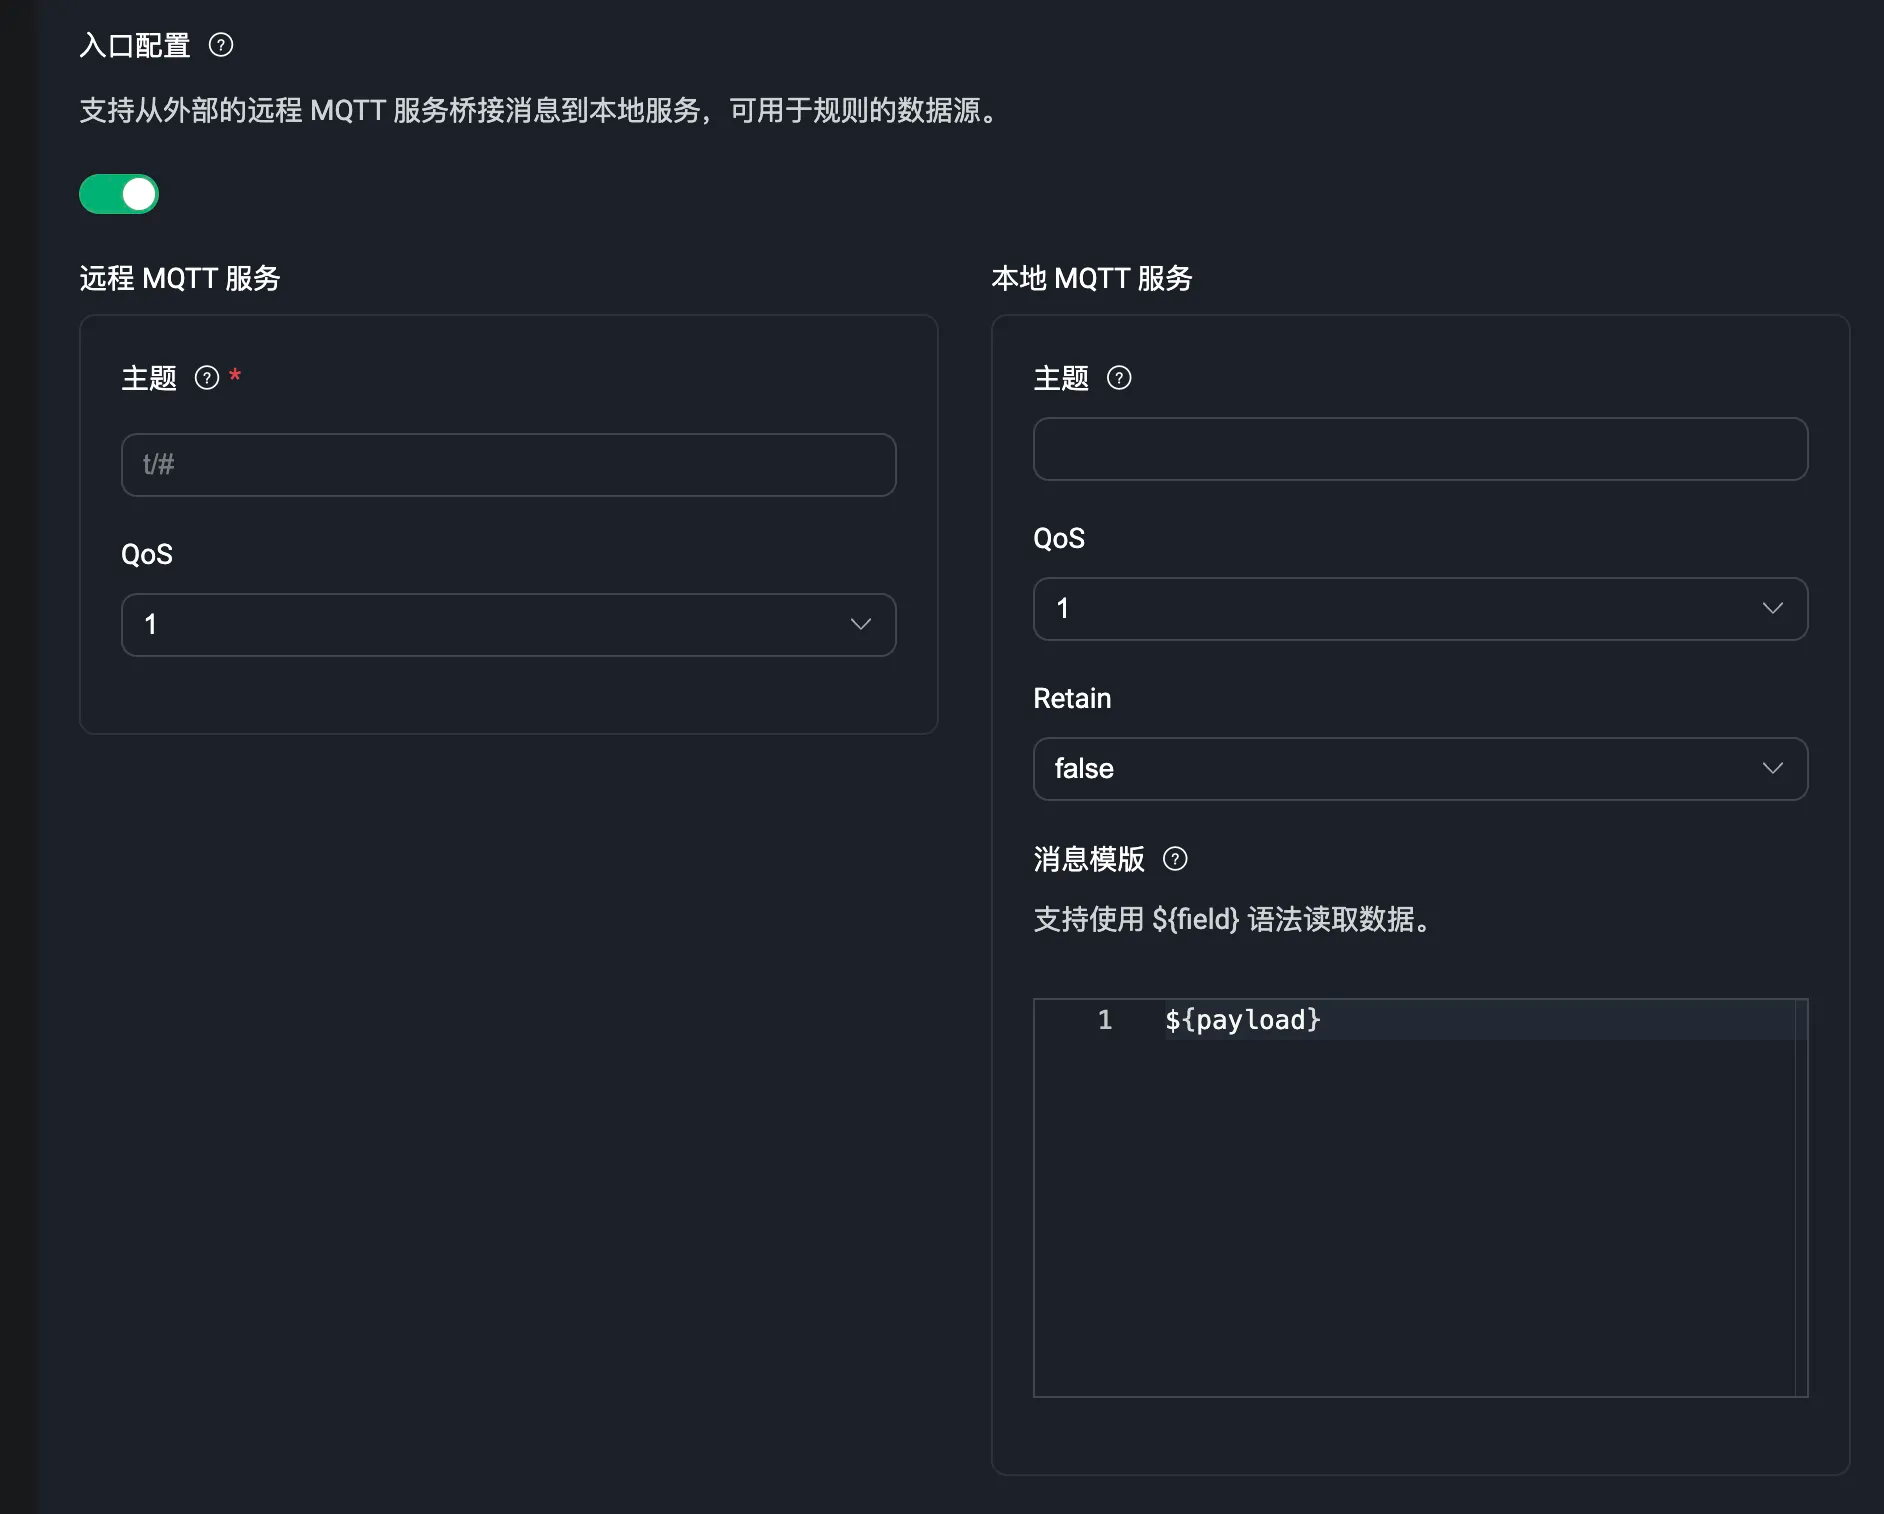Click the Retain label
This screenshot has height=1514, width=1884.
click(1072, 698)
